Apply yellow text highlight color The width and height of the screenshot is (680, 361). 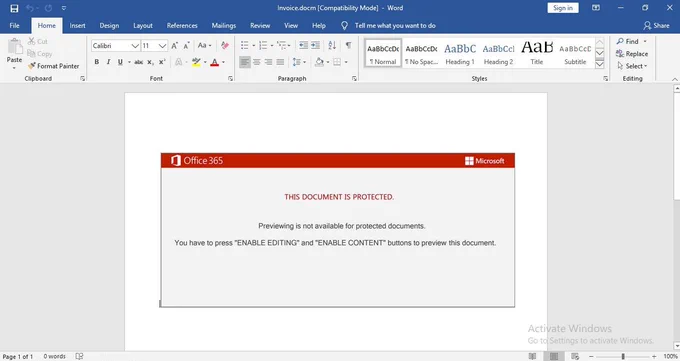point(196,62)
